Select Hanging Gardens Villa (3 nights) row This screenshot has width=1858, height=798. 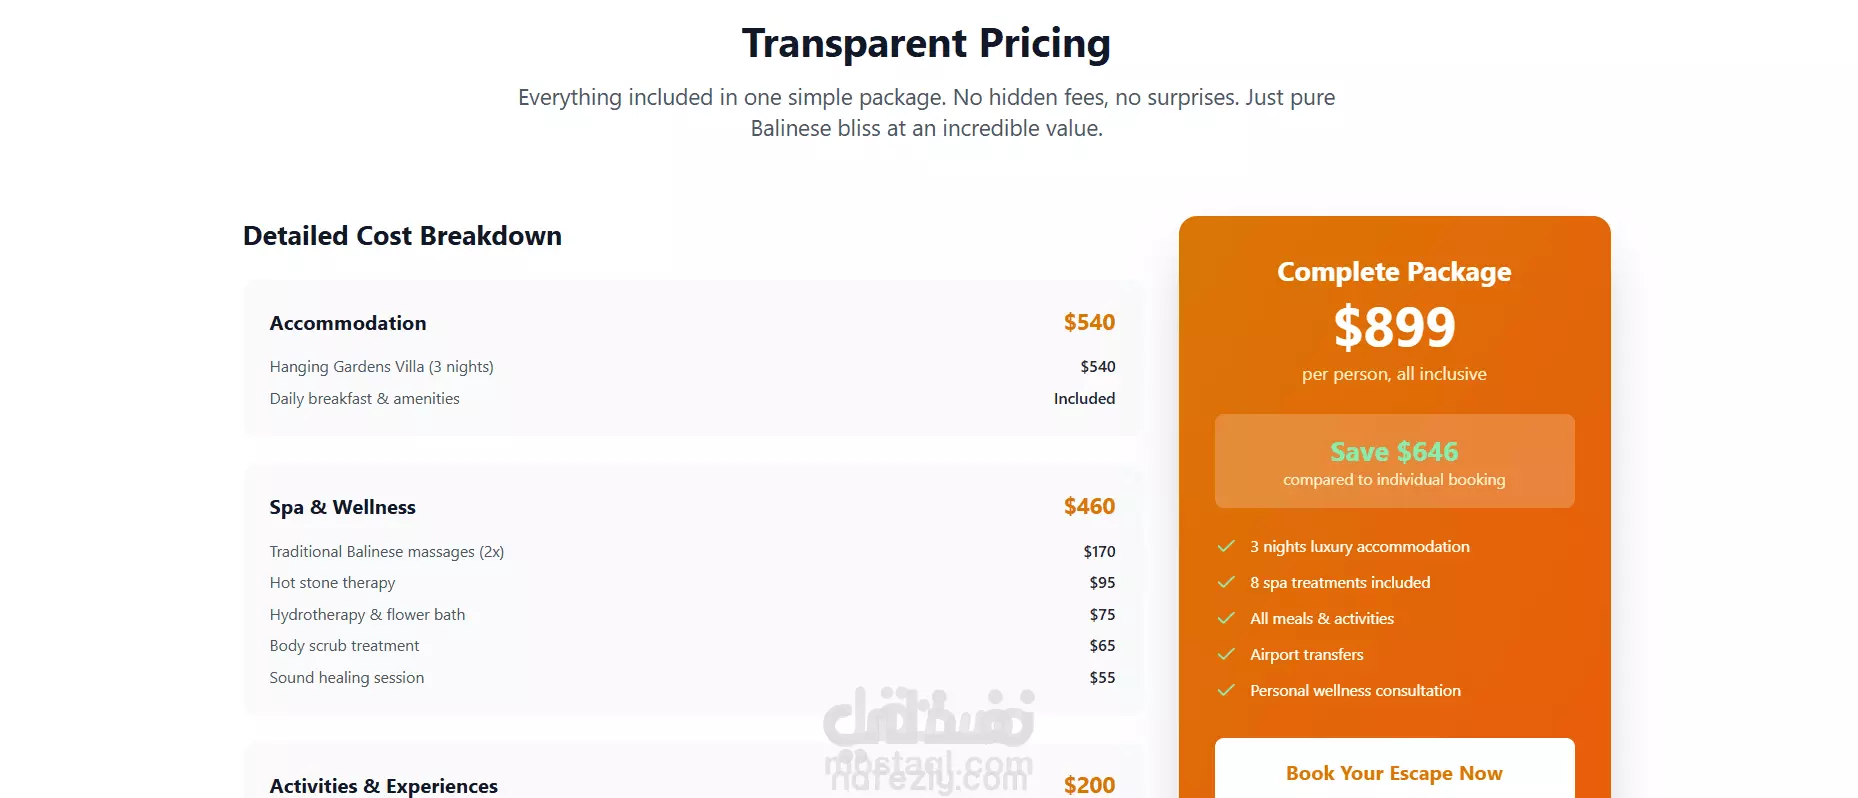click(692, 367)
